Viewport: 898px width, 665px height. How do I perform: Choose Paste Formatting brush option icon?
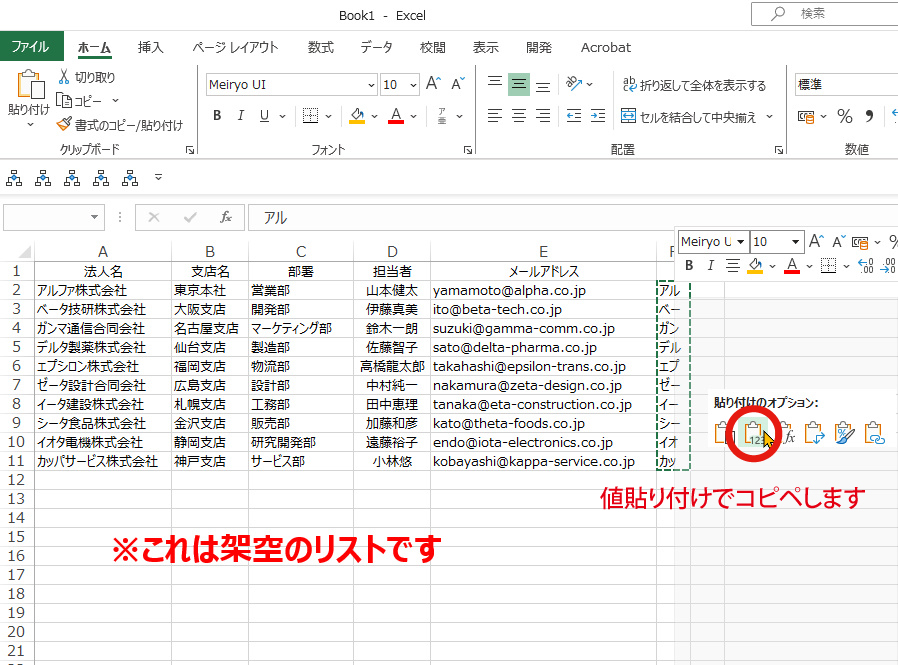[x=844, y=434]
